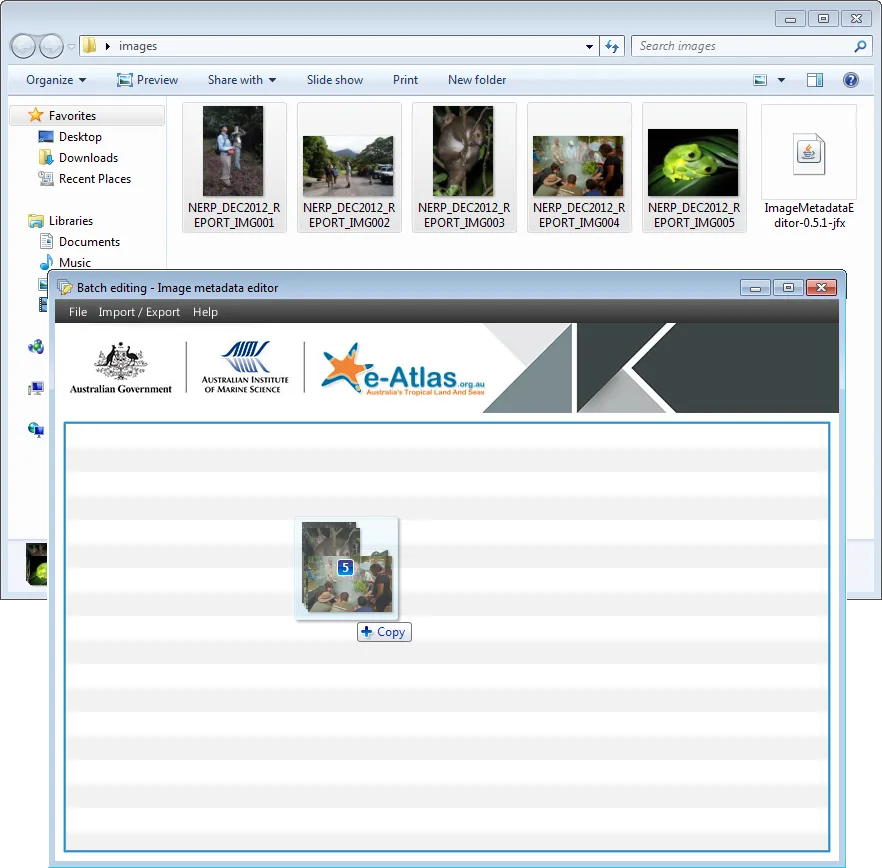Click the Network icon in navigation pane
Viewport: 882px width, 868px height.
pyautogui.click(x=36, y=430)
